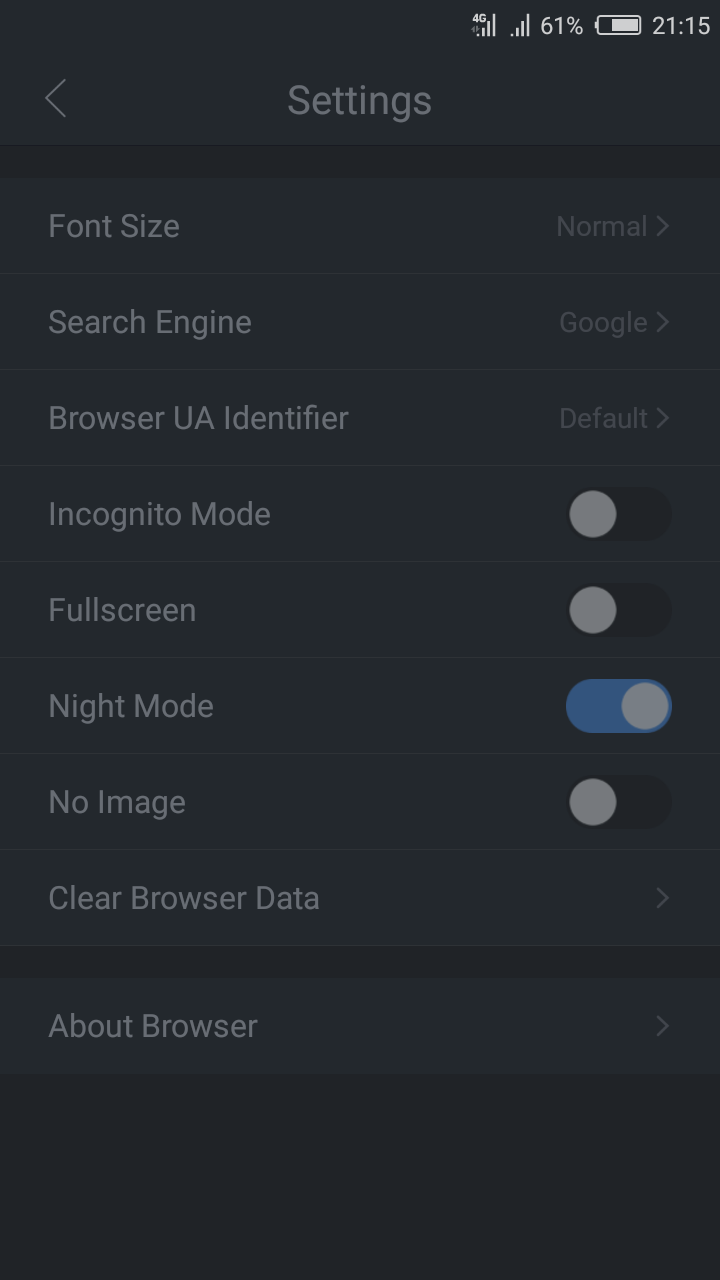Tap the clock showing 21:15
The width and height of the screenshot is (720, 1280).
(680, 26)
